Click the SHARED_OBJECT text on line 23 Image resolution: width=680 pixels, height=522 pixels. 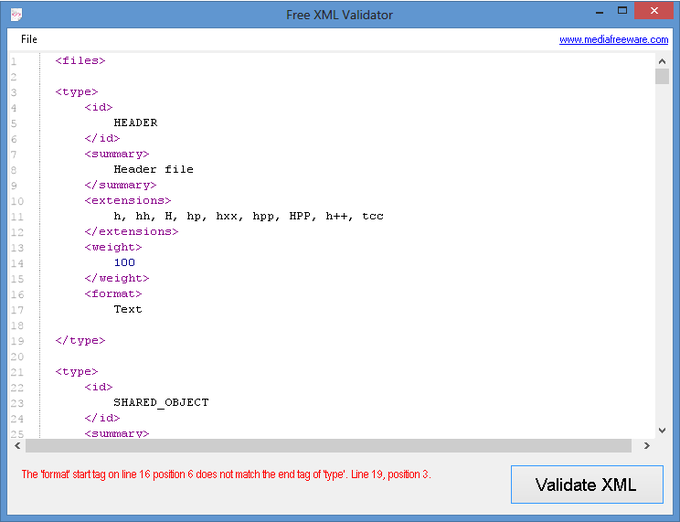click(161, 403)
